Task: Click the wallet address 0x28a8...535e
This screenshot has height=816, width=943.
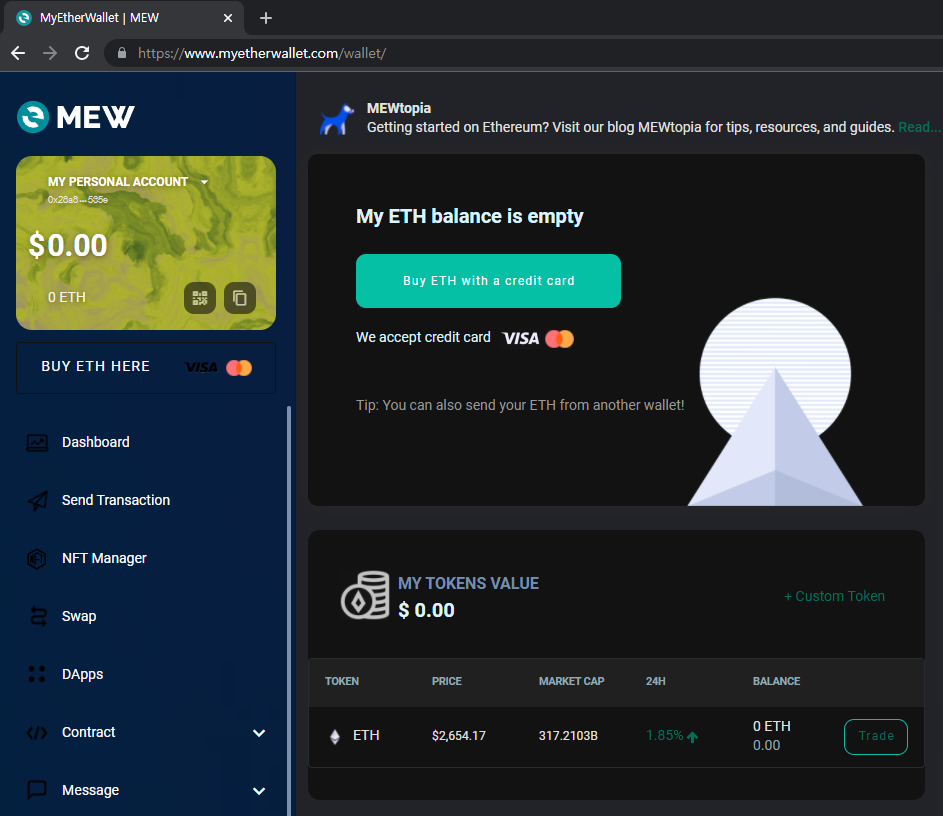Action: [x=78, y=200]
